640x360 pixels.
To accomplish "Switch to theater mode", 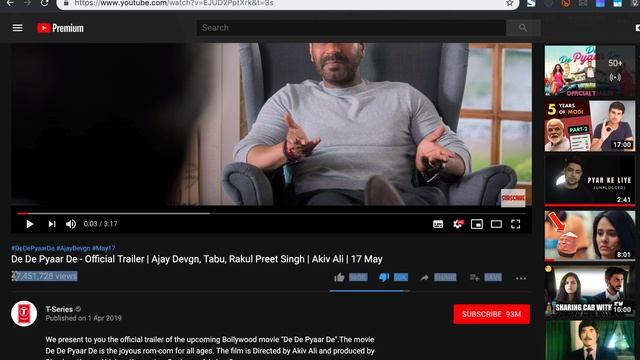I will point(496,224).
